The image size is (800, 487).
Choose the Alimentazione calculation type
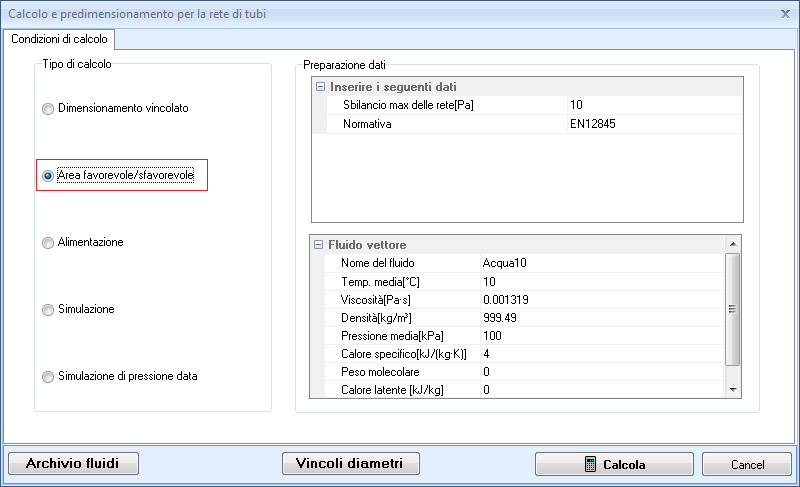click(x=48, y=243)
